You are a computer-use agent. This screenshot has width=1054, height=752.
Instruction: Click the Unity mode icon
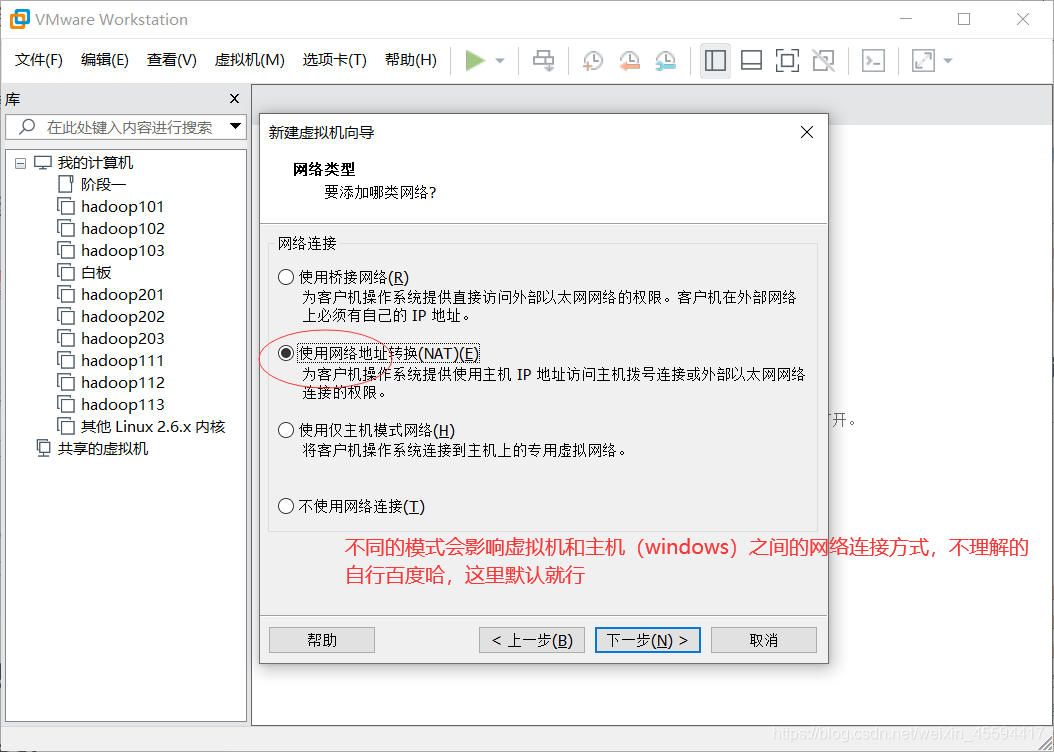[823, 60]
